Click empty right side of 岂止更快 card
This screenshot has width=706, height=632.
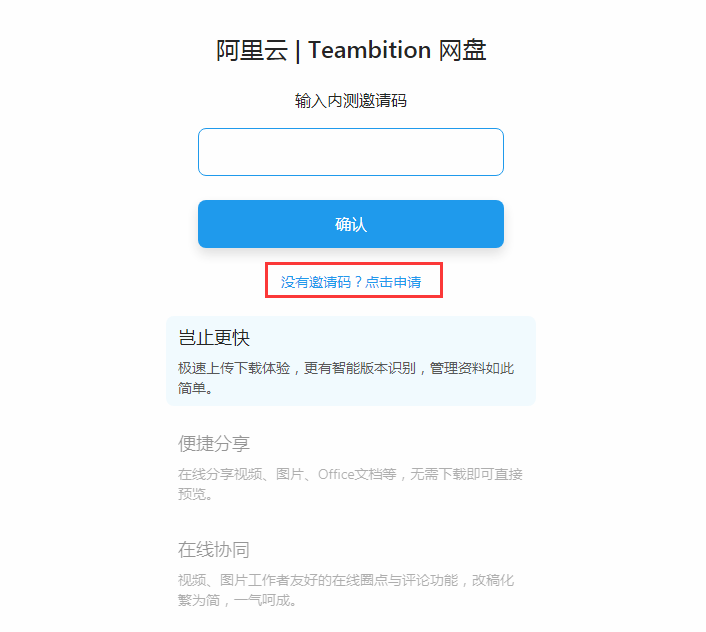coord(480,338)
